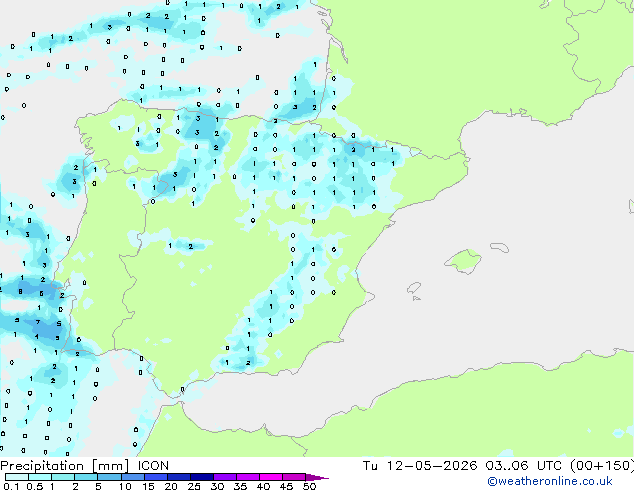This screenshot has height=490, width=634.
Task: Click the '(00+150)' forecast offset text
Action: click(x=602, y=466)
